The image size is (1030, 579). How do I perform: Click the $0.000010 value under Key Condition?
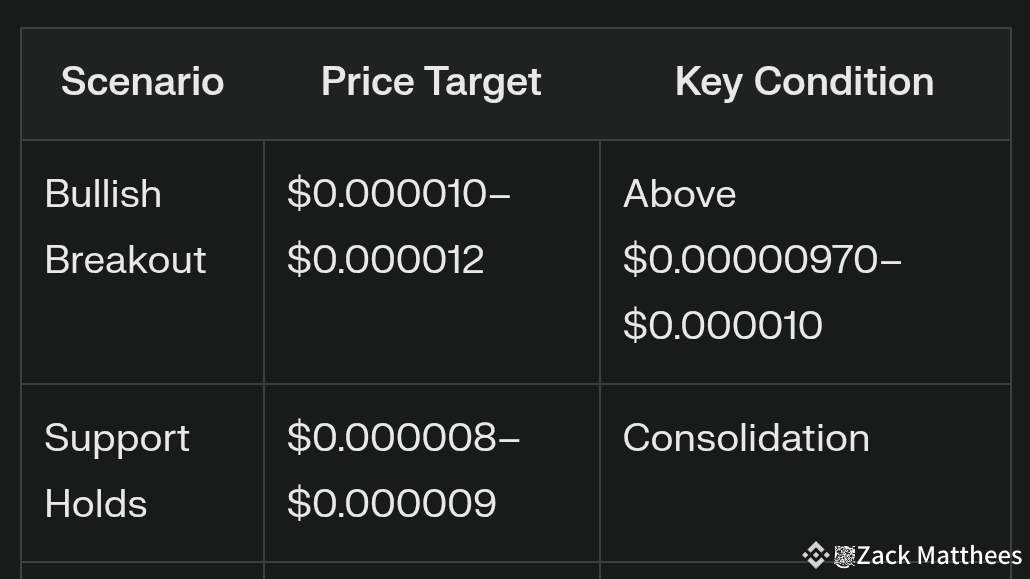coord(722,326)
